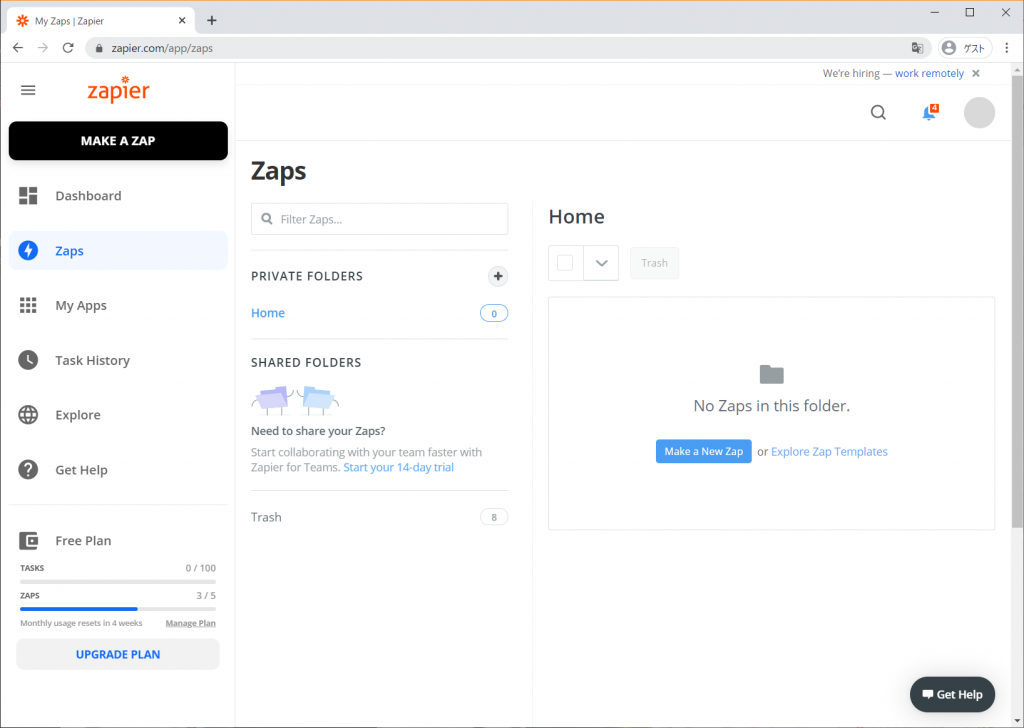Screen dimensions: 1024x728
Task: Open the Manage Plan link
Action: (x=190, y=623)
